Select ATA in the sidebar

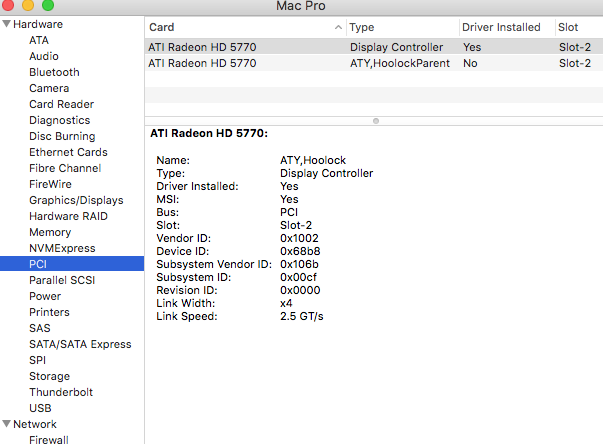coord(39,40)
